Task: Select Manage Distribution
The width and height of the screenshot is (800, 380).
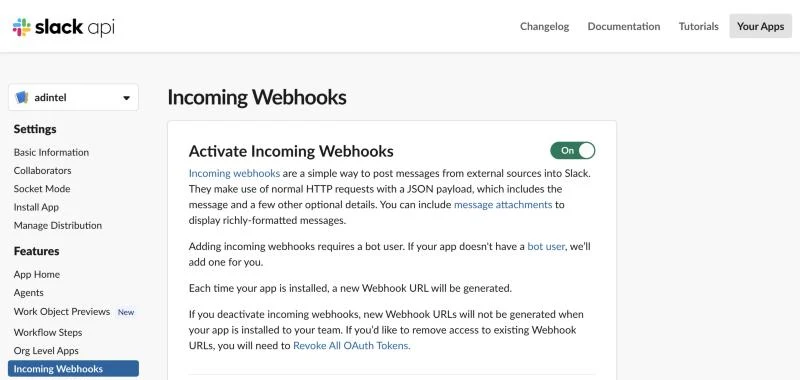Action: pos(58,225)
